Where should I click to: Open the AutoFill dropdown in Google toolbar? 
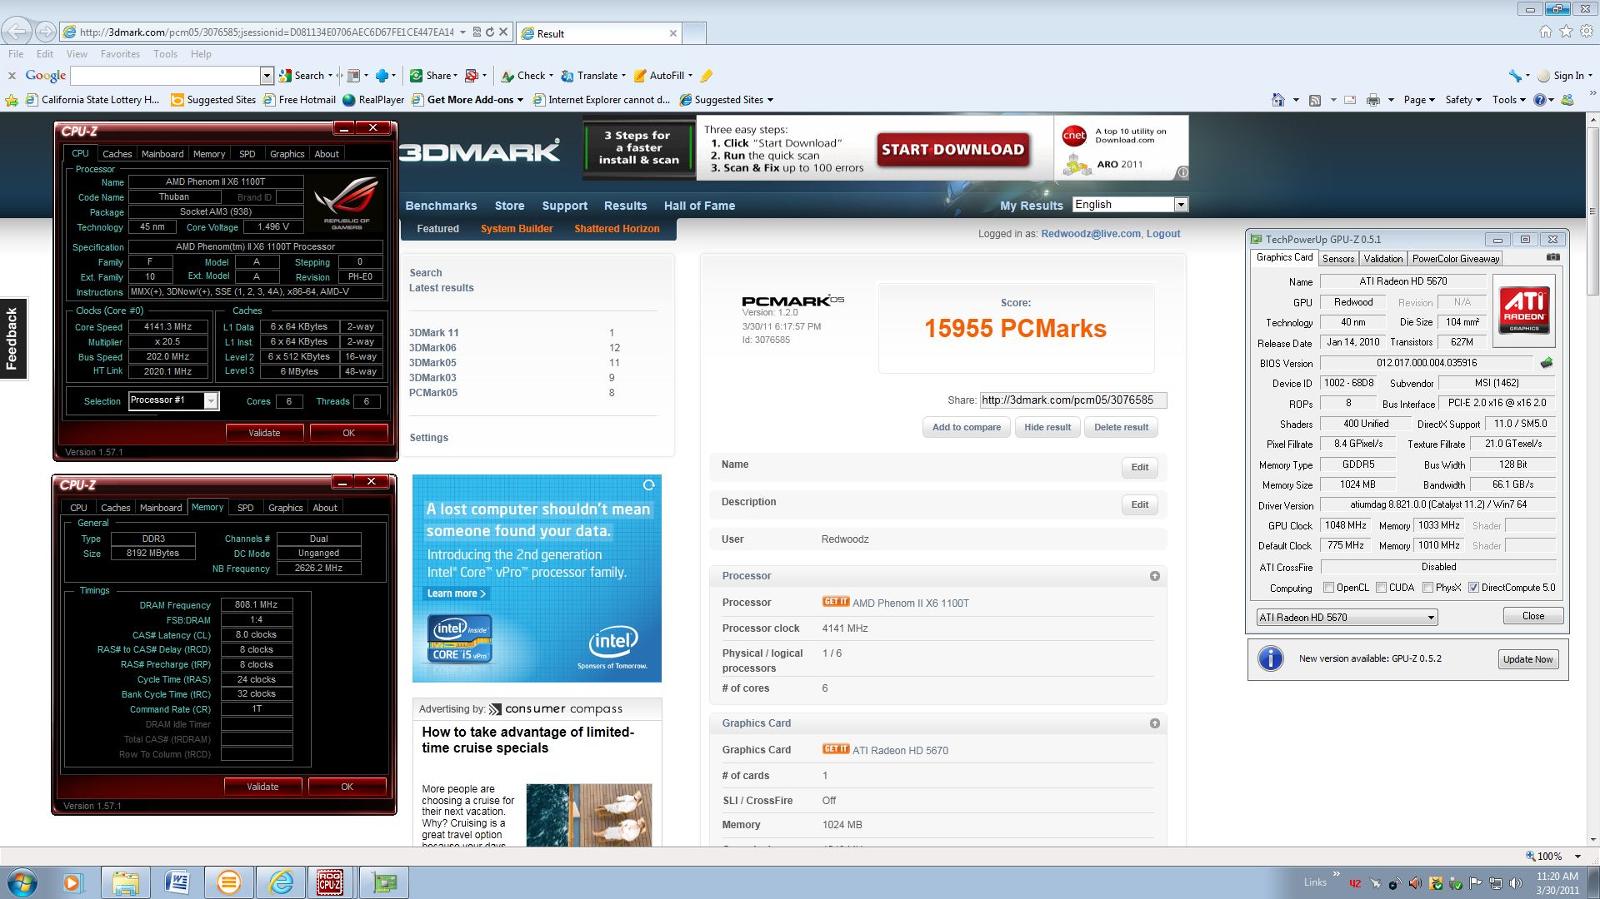664,75
